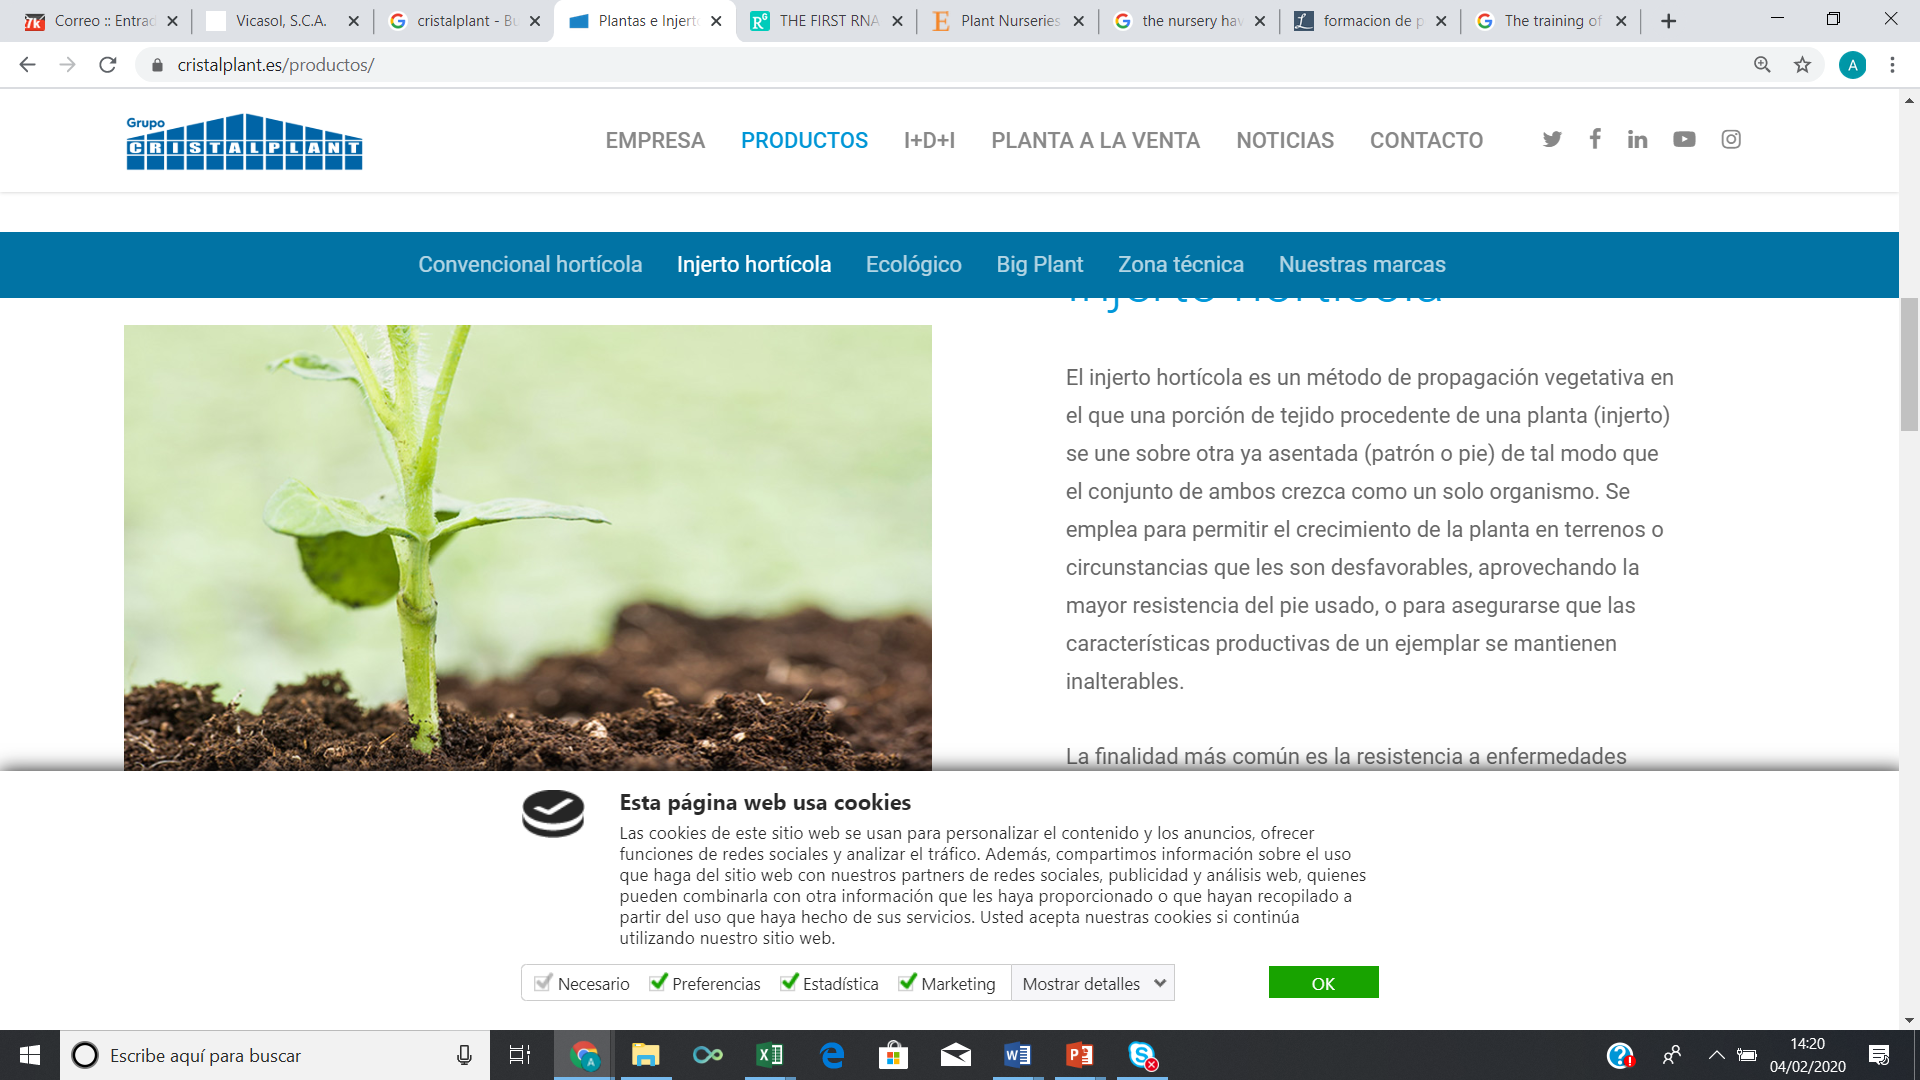Uncheck the Estadística cookie checkbox

[789, 983]
